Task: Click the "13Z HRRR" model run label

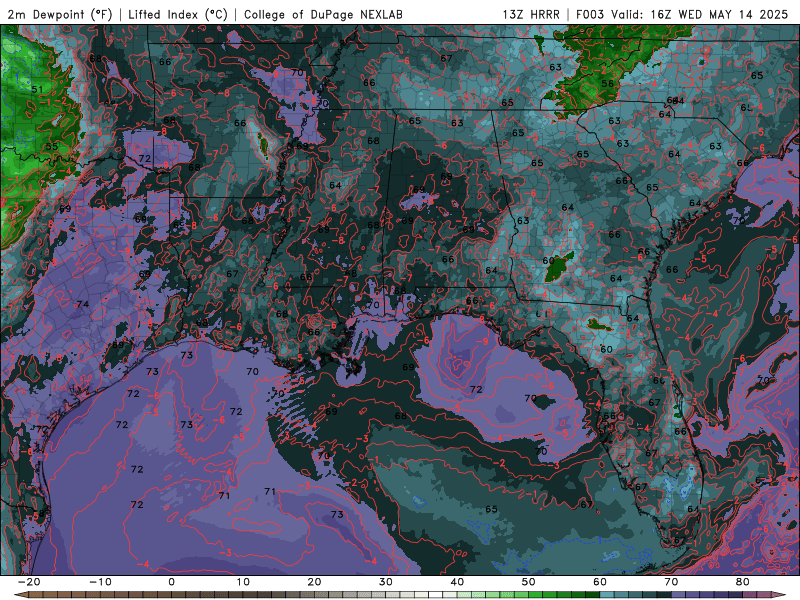Action: pyautogui.click(x=531, y=14)
